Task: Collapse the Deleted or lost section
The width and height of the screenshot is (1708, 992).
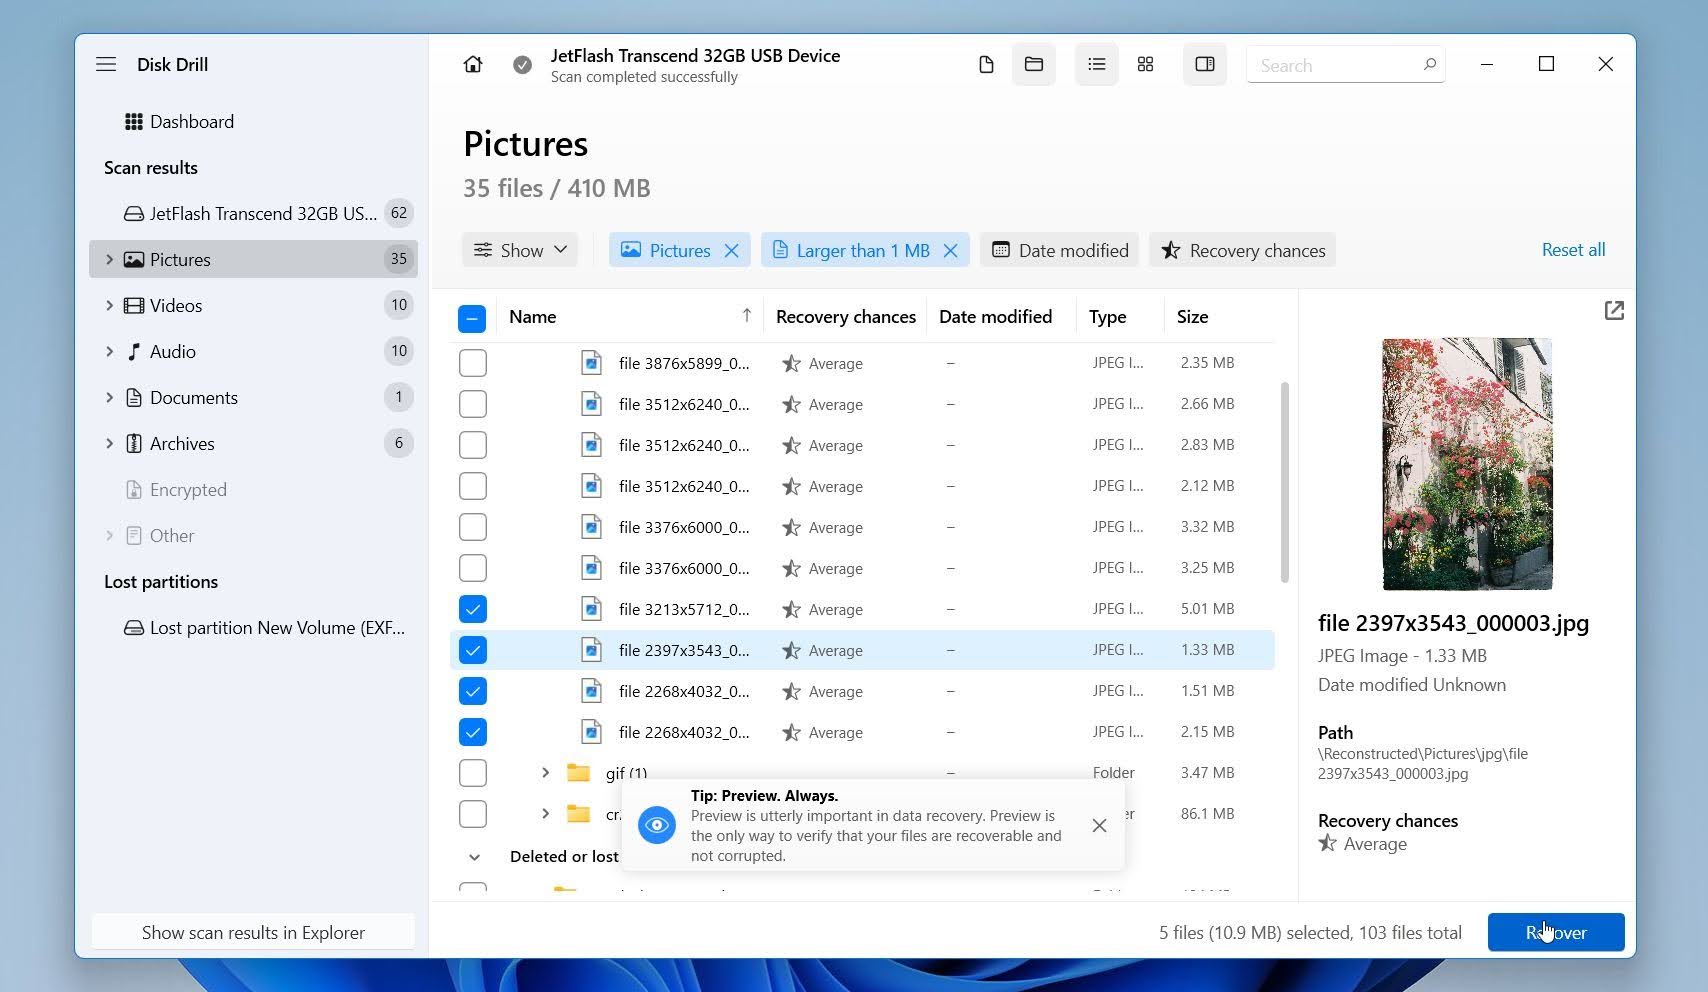Action: pos(474,857)
